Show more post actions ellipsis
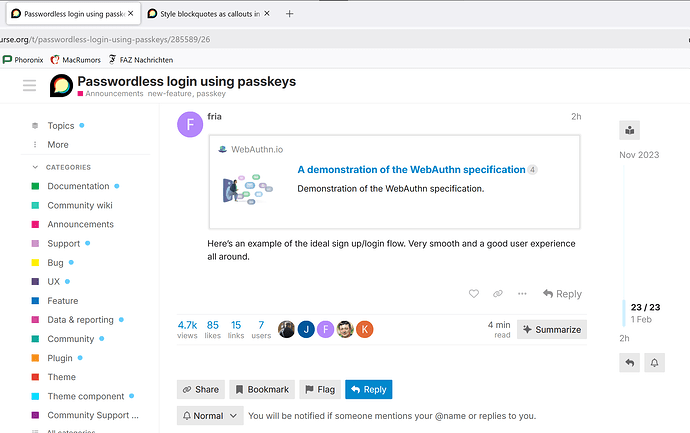 (x=522, y=294)
